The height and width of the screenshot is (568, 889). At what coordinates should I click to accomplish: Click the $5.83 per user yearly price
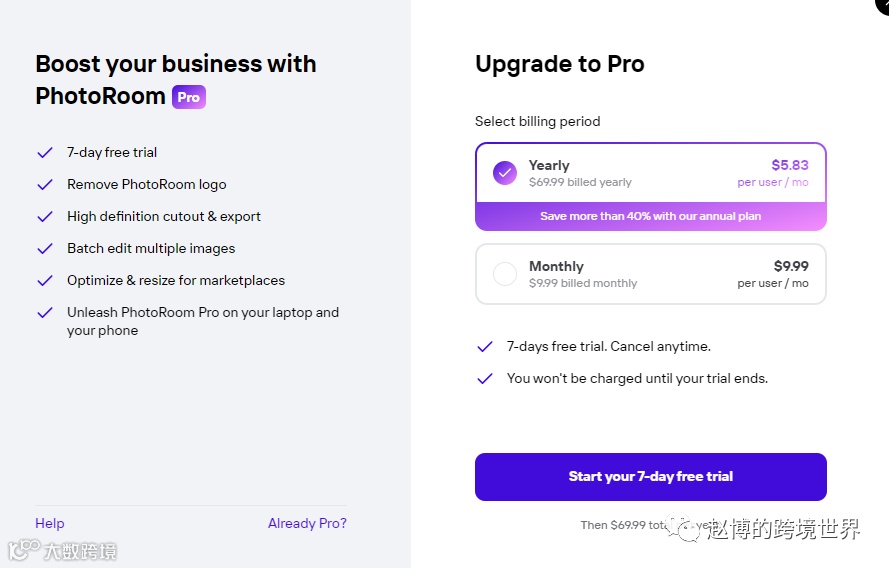pyautogui.click(x=789, y=165)
